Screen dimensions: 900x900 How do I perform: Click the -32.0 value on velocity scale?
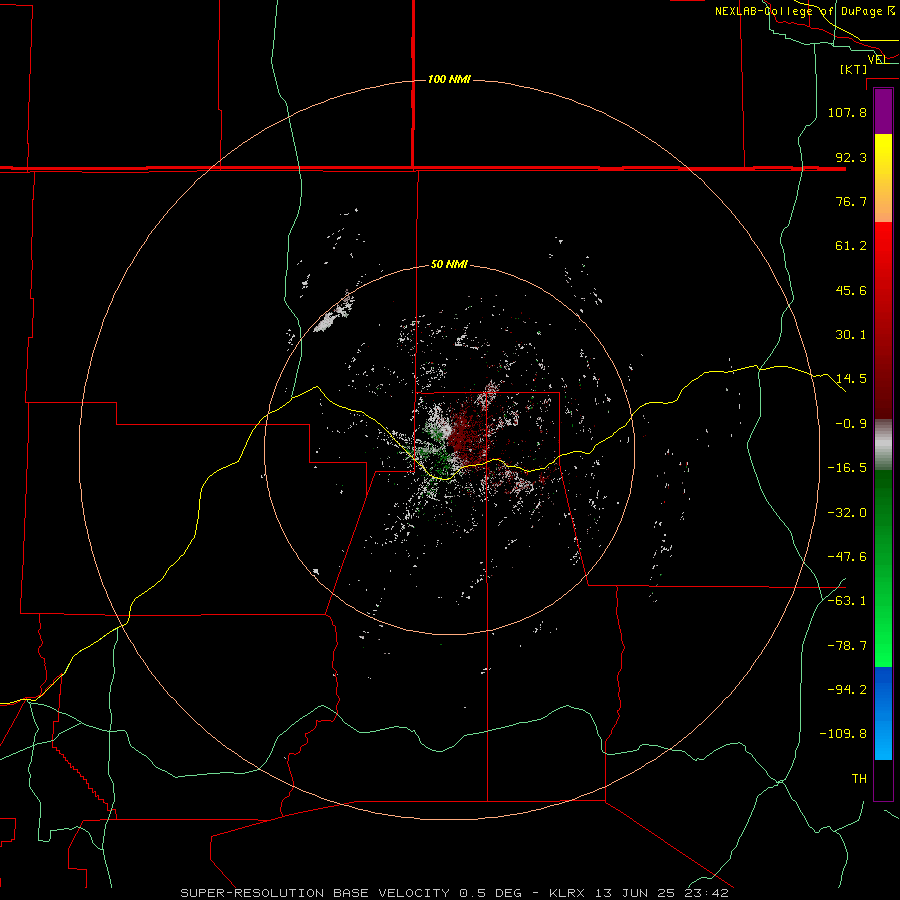(847, 513)
